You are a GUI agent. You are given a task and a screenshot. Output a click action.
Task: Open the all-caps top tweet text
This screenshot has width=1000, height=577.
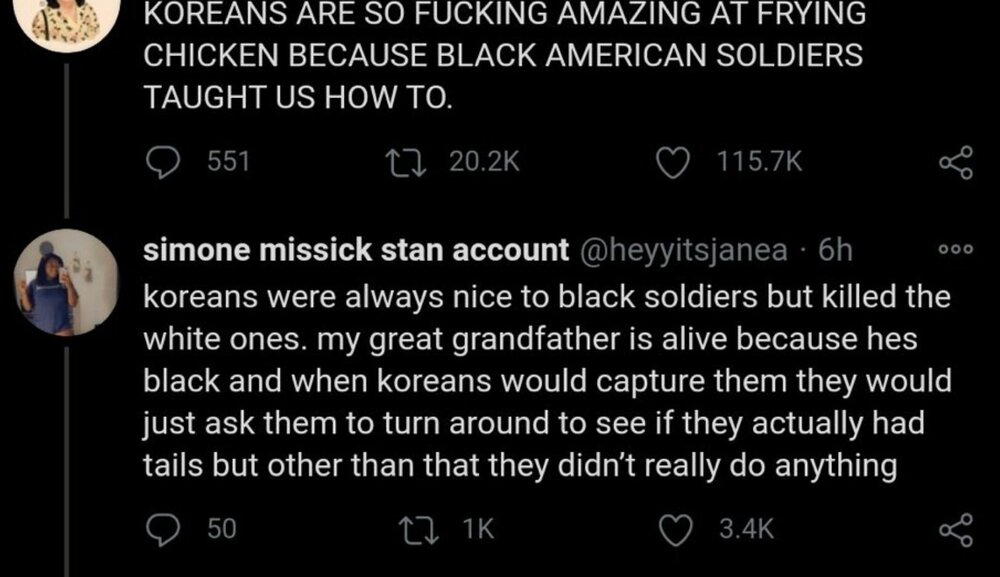pos(500,57)
